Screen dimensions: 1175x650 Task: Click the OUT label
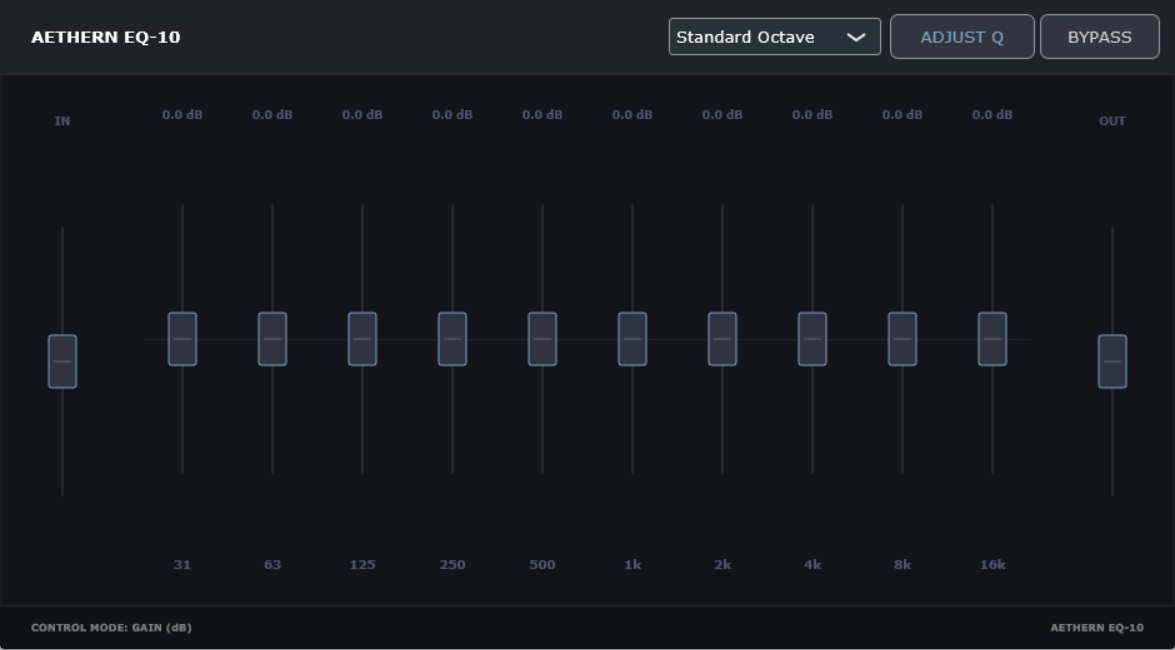pyautogui.click(x=1112, y=121)
